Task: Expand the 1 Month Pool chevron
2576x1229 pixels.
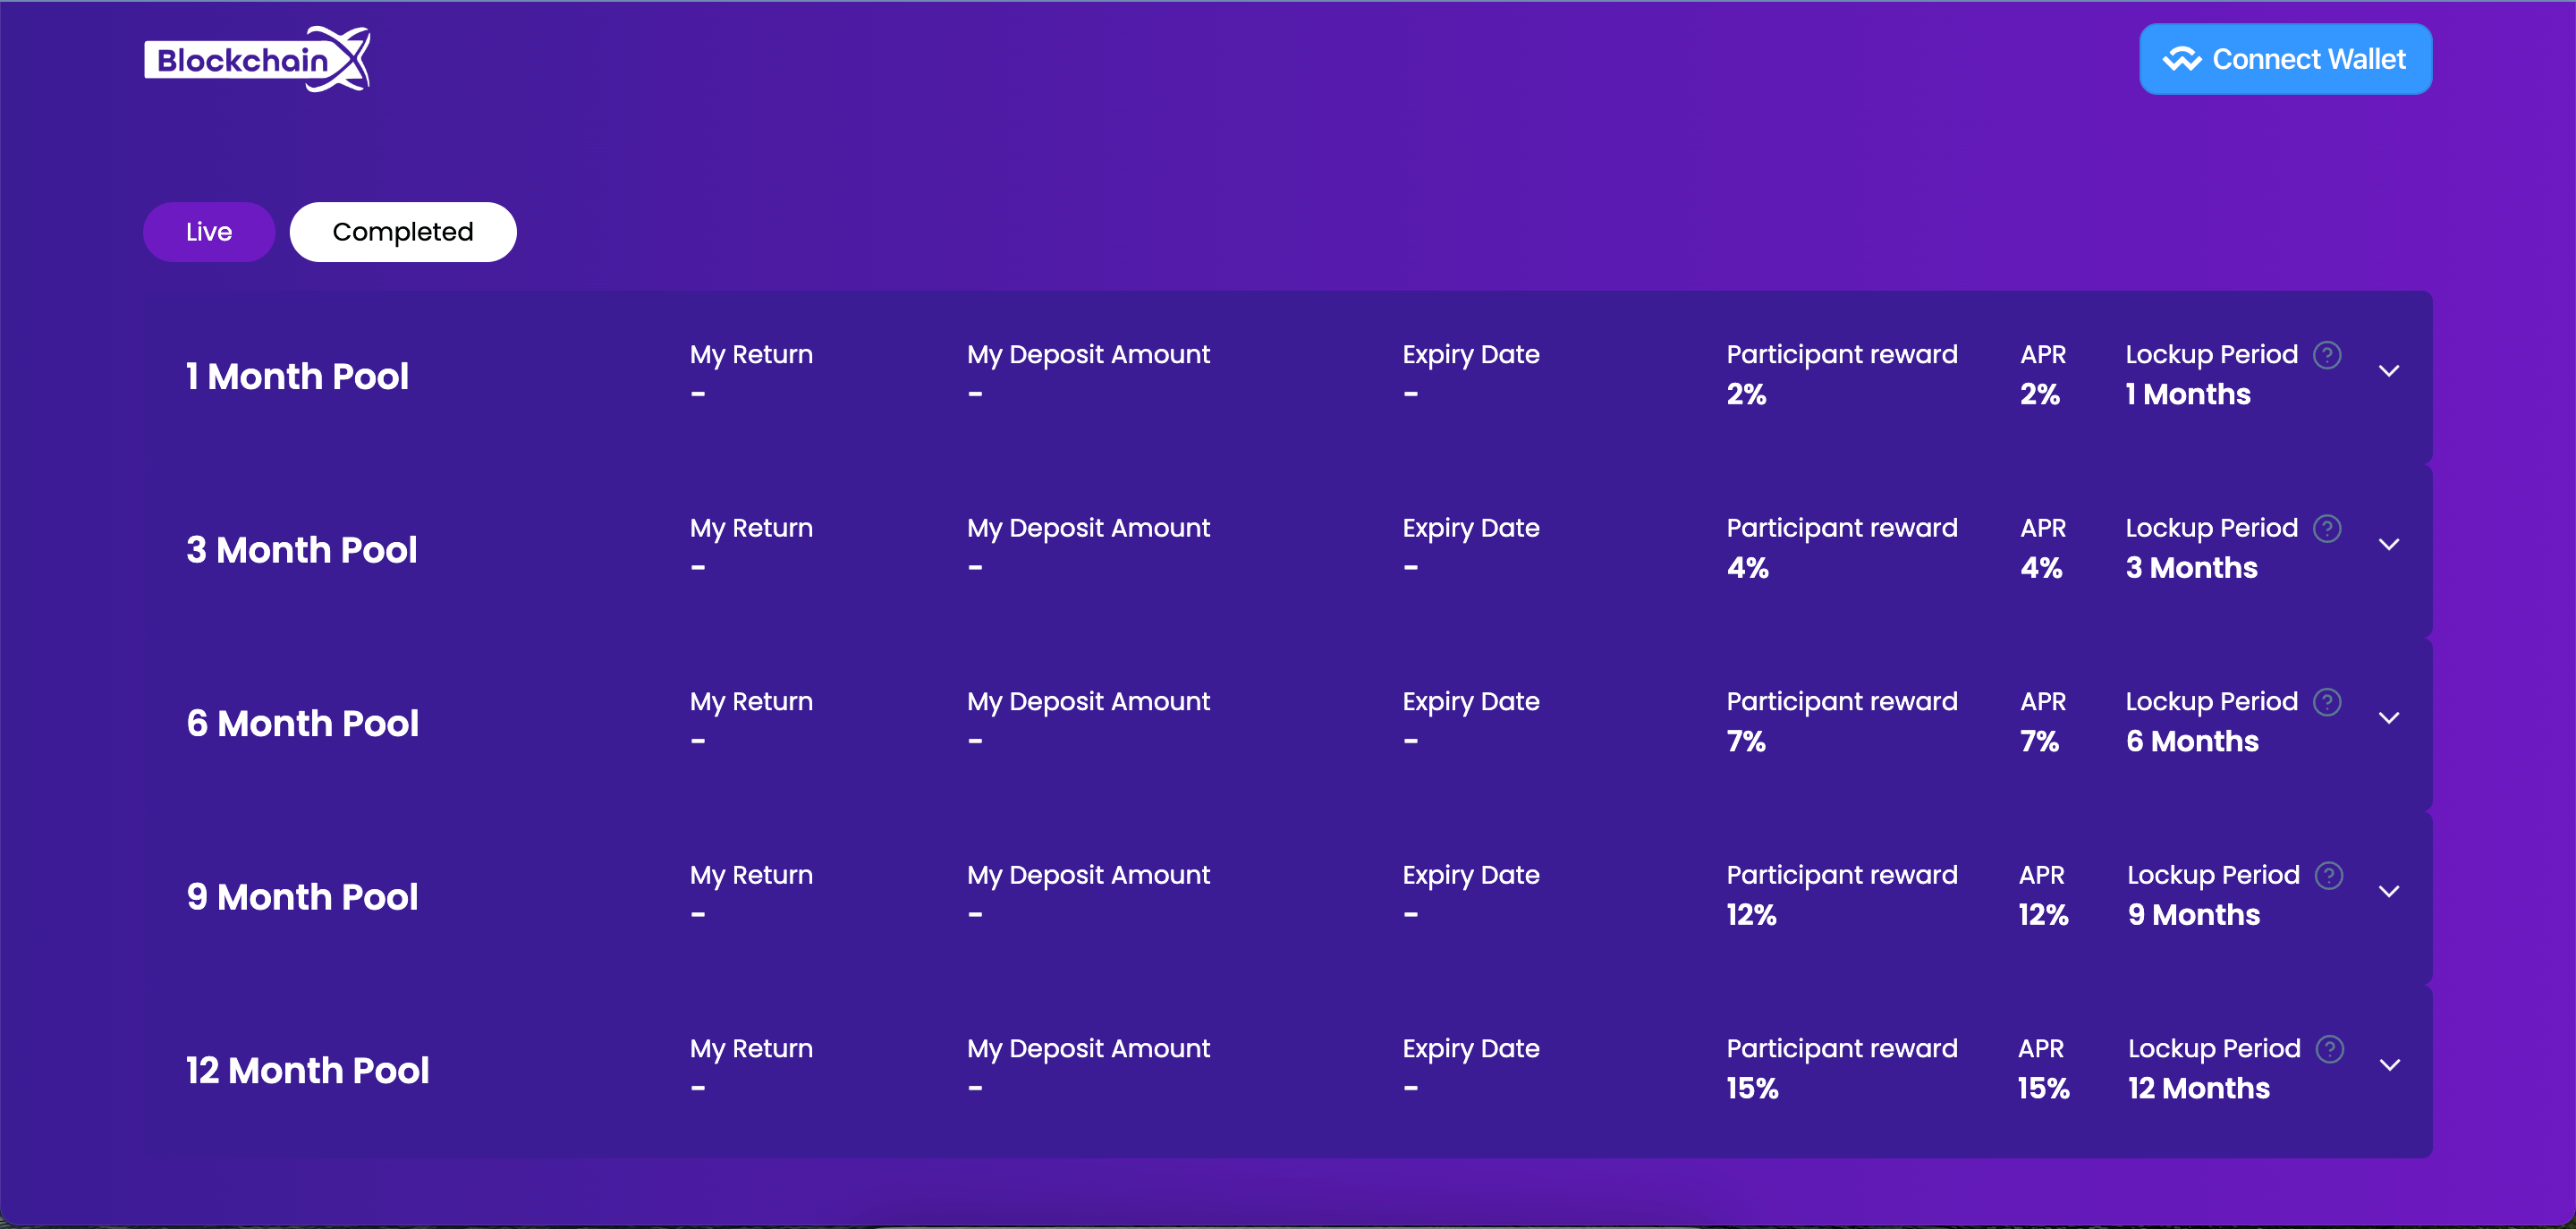Action: tap(2389, 371)
